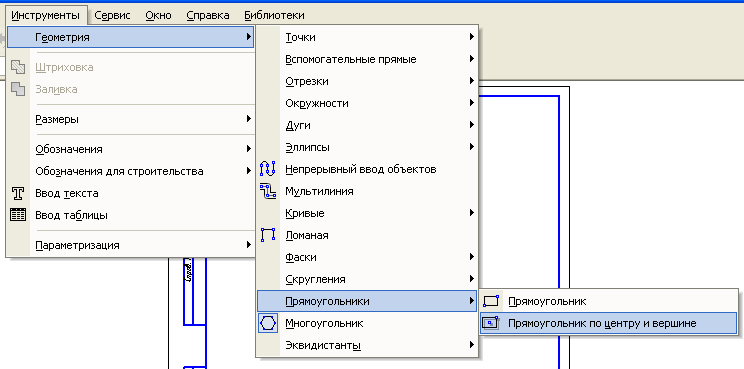Click the Ввод таблицы table icon
This screenshot has height=369, width=744.
(18, 215)
